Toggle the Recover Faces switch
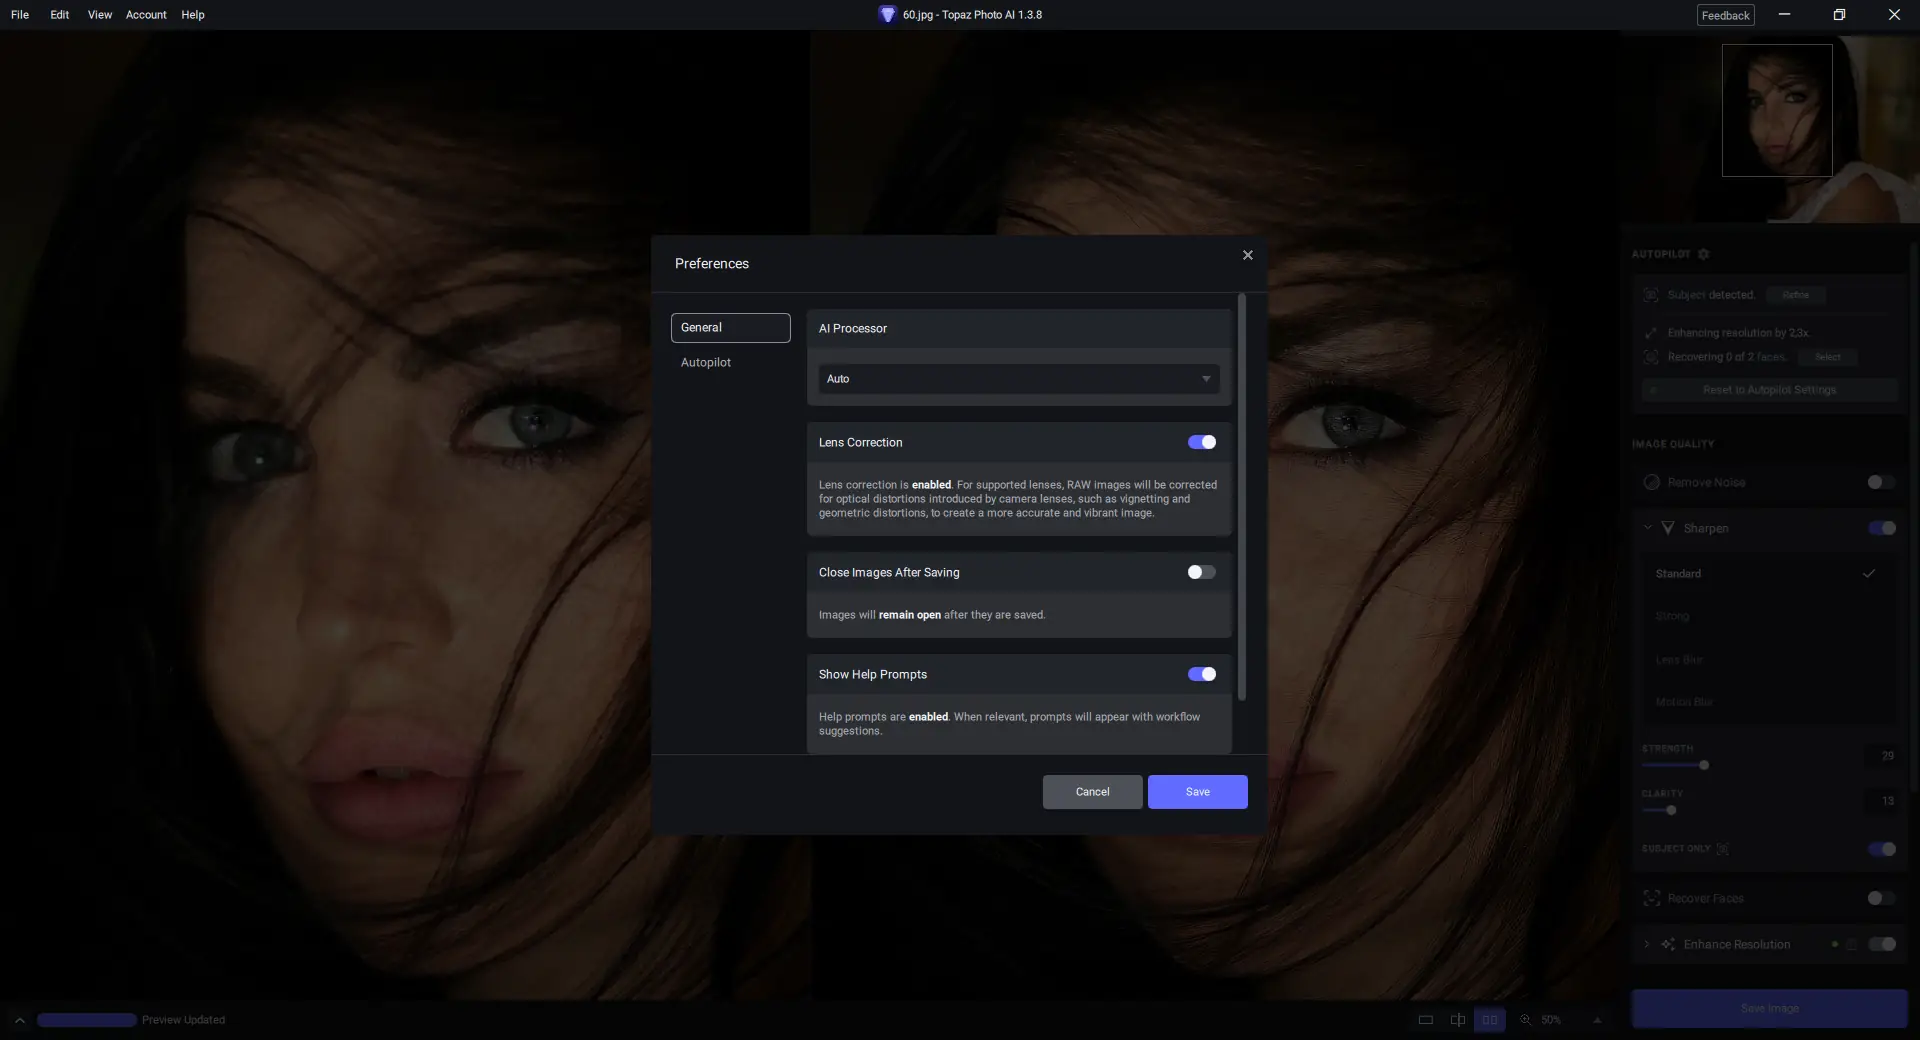Image resolution: width=1920 pixels, height=1040 pixels. (x=1881, y=898)
